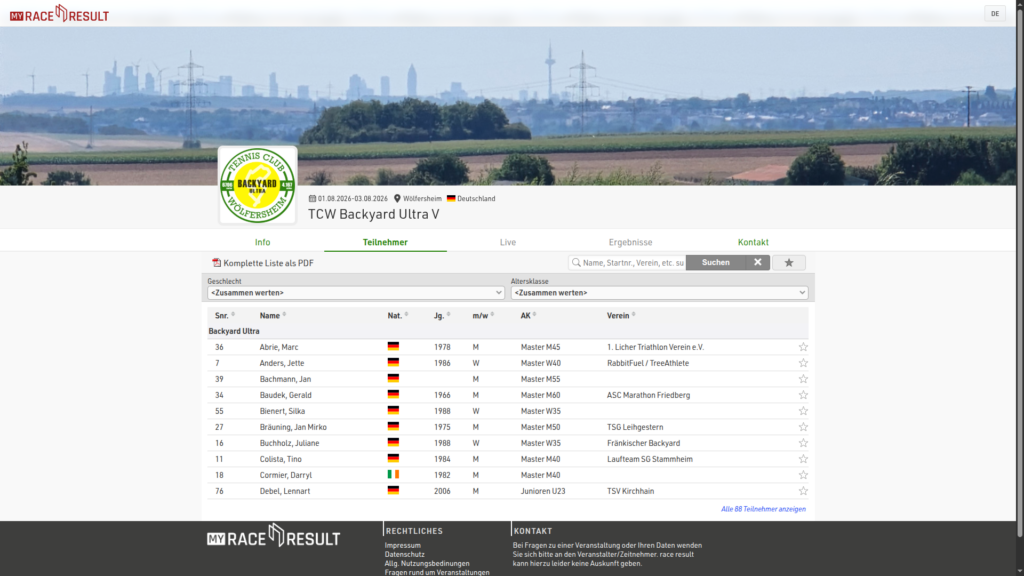1024x576 pixels.
Task: Favorite Anders, Jette with star
Action: click(x=803, y=363)
